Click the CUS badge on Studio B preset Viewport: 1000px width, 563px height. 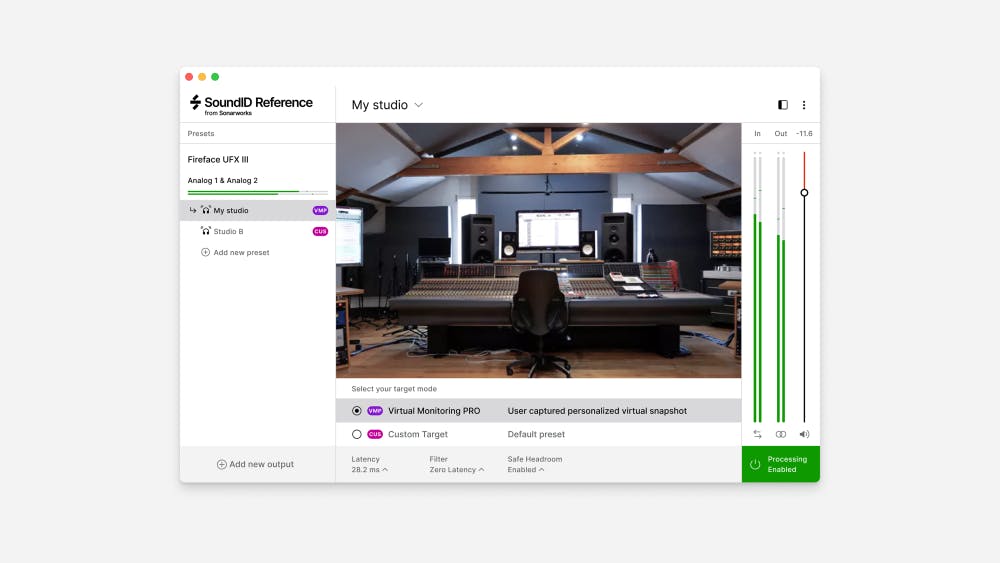tap(320, 232)
